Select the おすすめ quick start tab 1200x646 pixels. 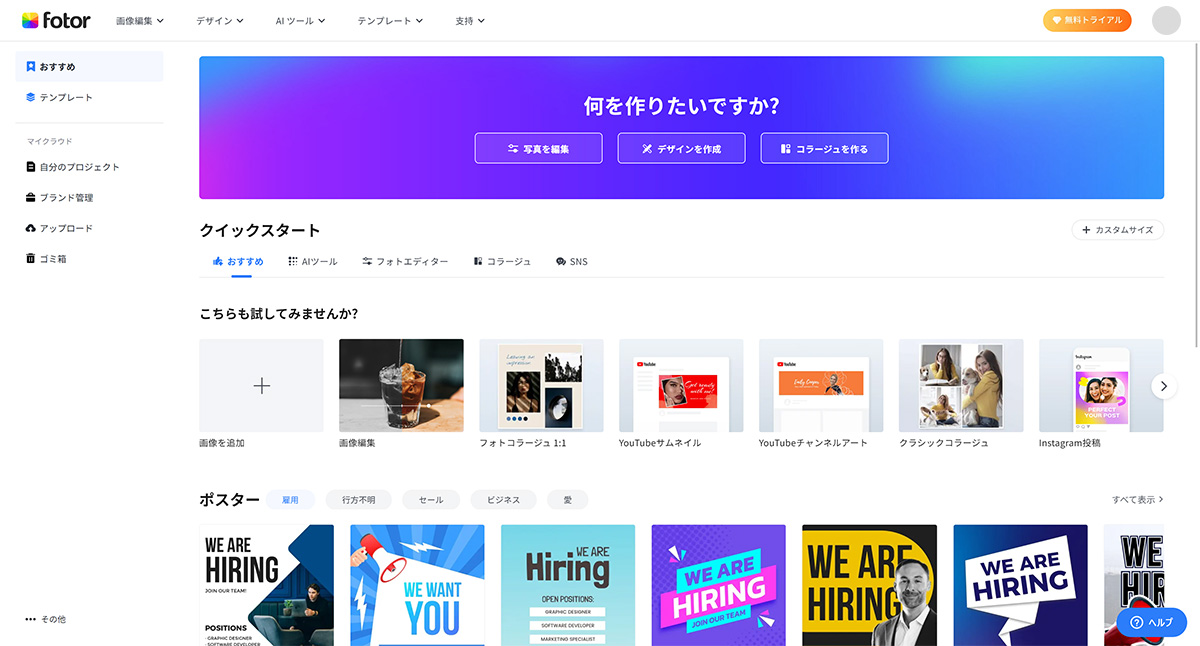point(238,262)
